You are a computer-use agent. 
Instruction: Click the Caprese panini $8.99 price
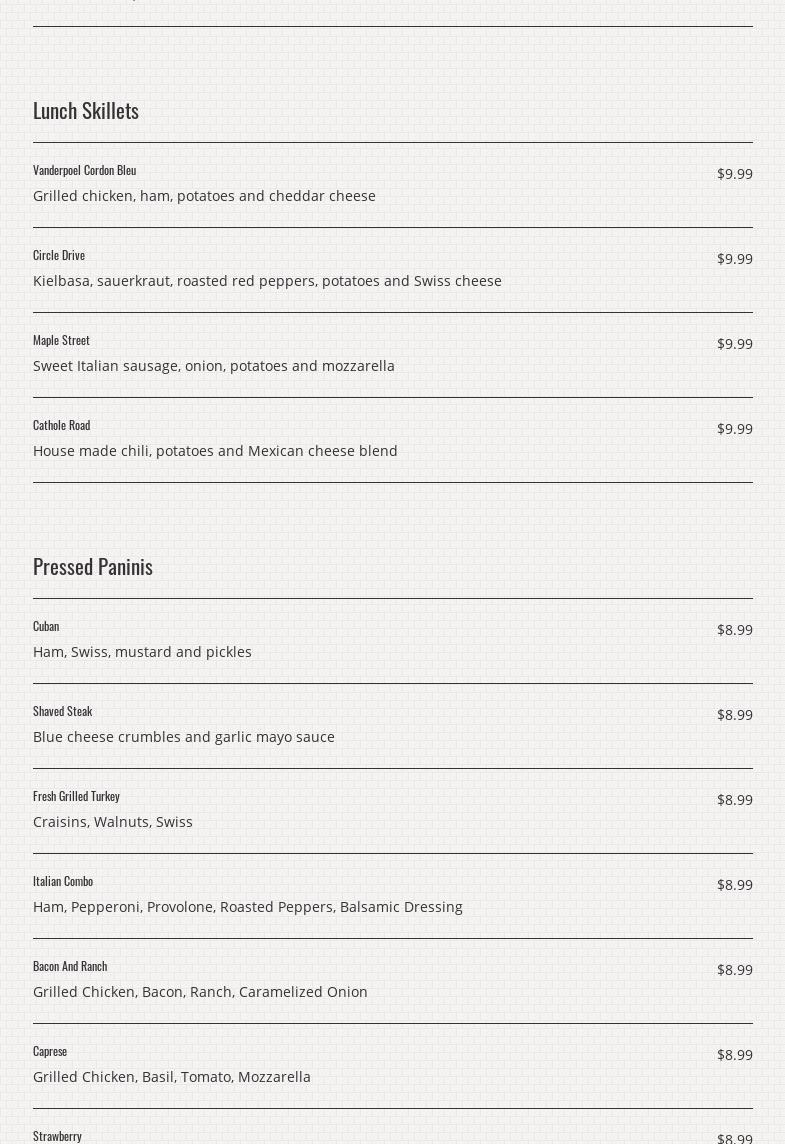(x=734, y=1055)
